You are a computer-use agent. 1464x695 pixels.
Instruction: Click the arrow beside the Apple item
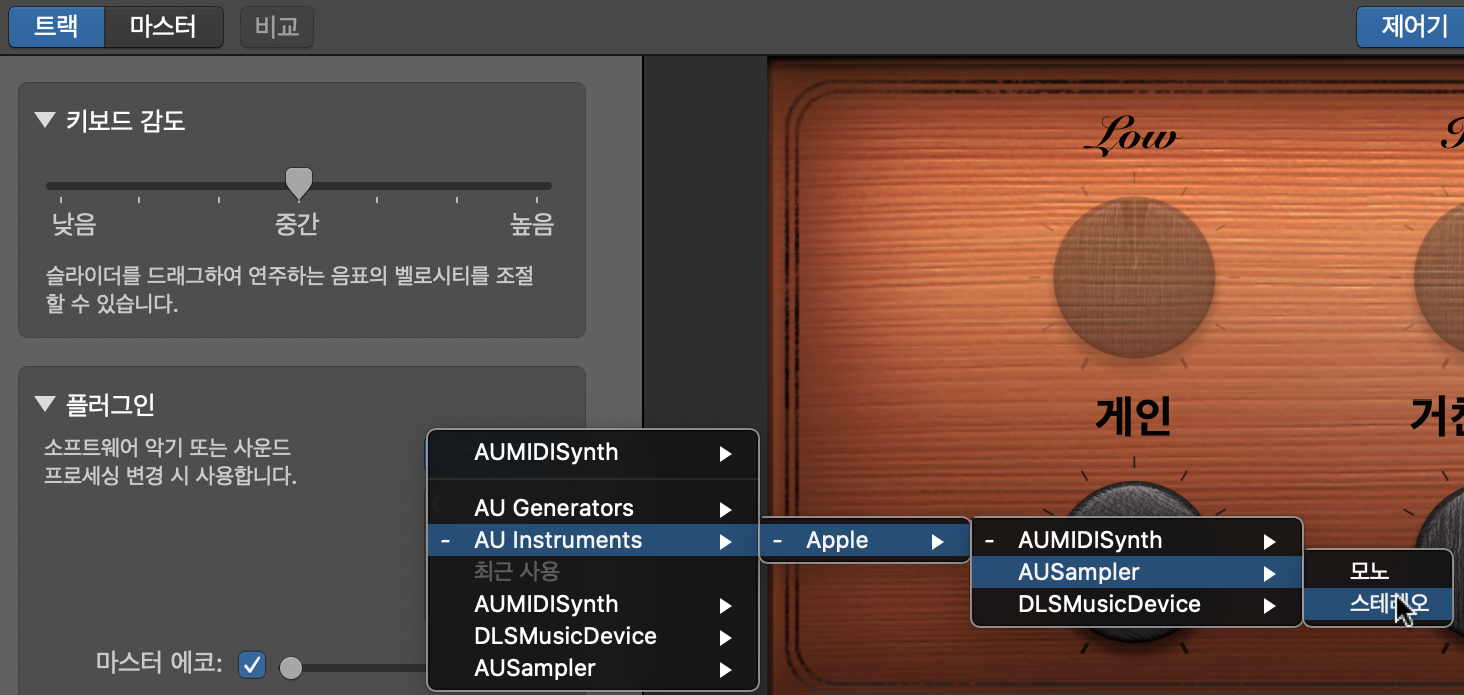tap(937, 542)
